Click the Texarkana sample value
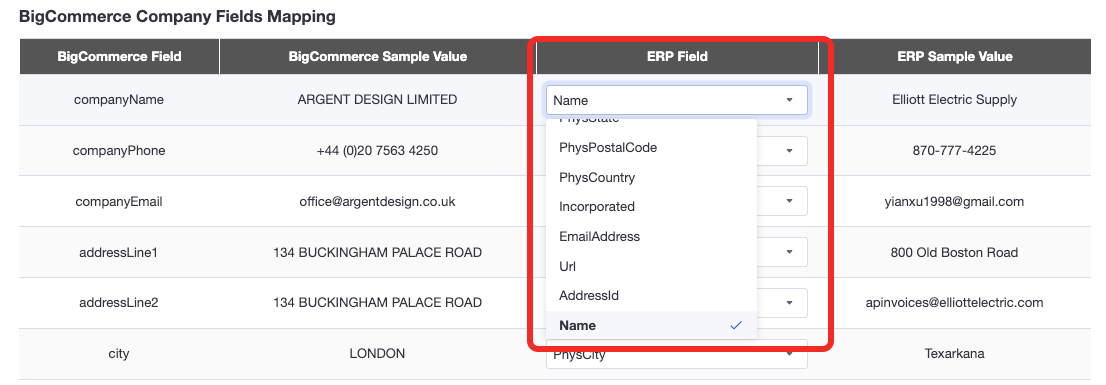The image size is (1106, 385). coord(954,354)
